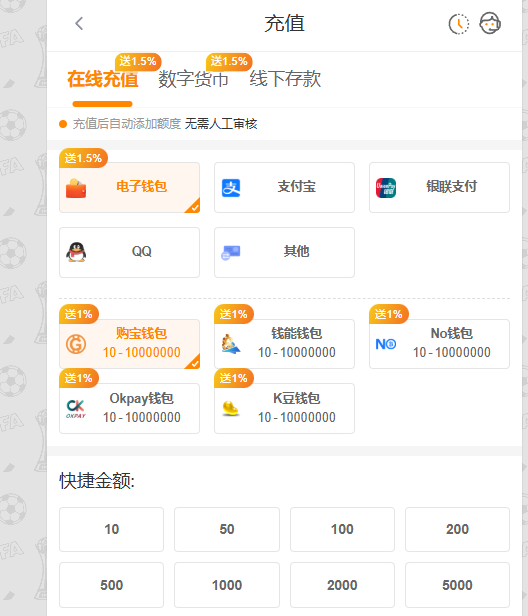Click 送1.5% badge above 数字货币
528x616 pixels.
pyautogui.click(x=229, y=62)
